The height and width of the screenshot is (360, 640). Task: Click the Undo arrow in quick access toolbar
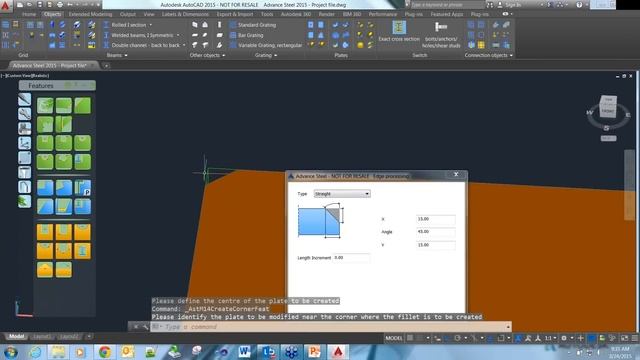[70, 5]
